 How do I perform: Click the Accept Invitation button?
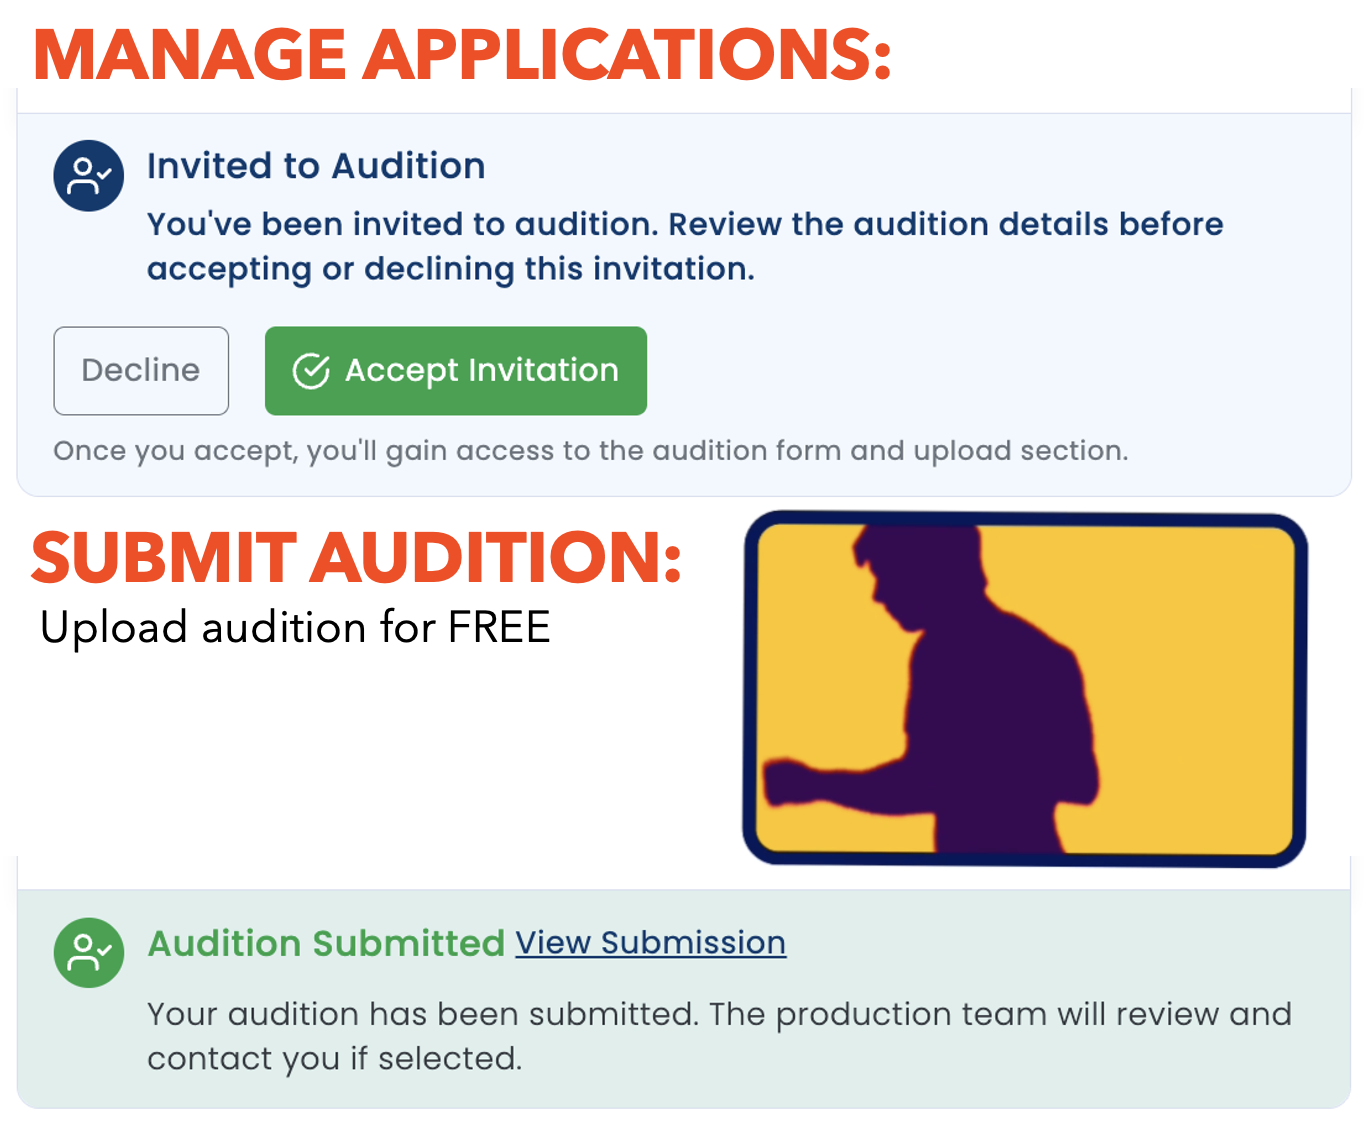point(456,371)
